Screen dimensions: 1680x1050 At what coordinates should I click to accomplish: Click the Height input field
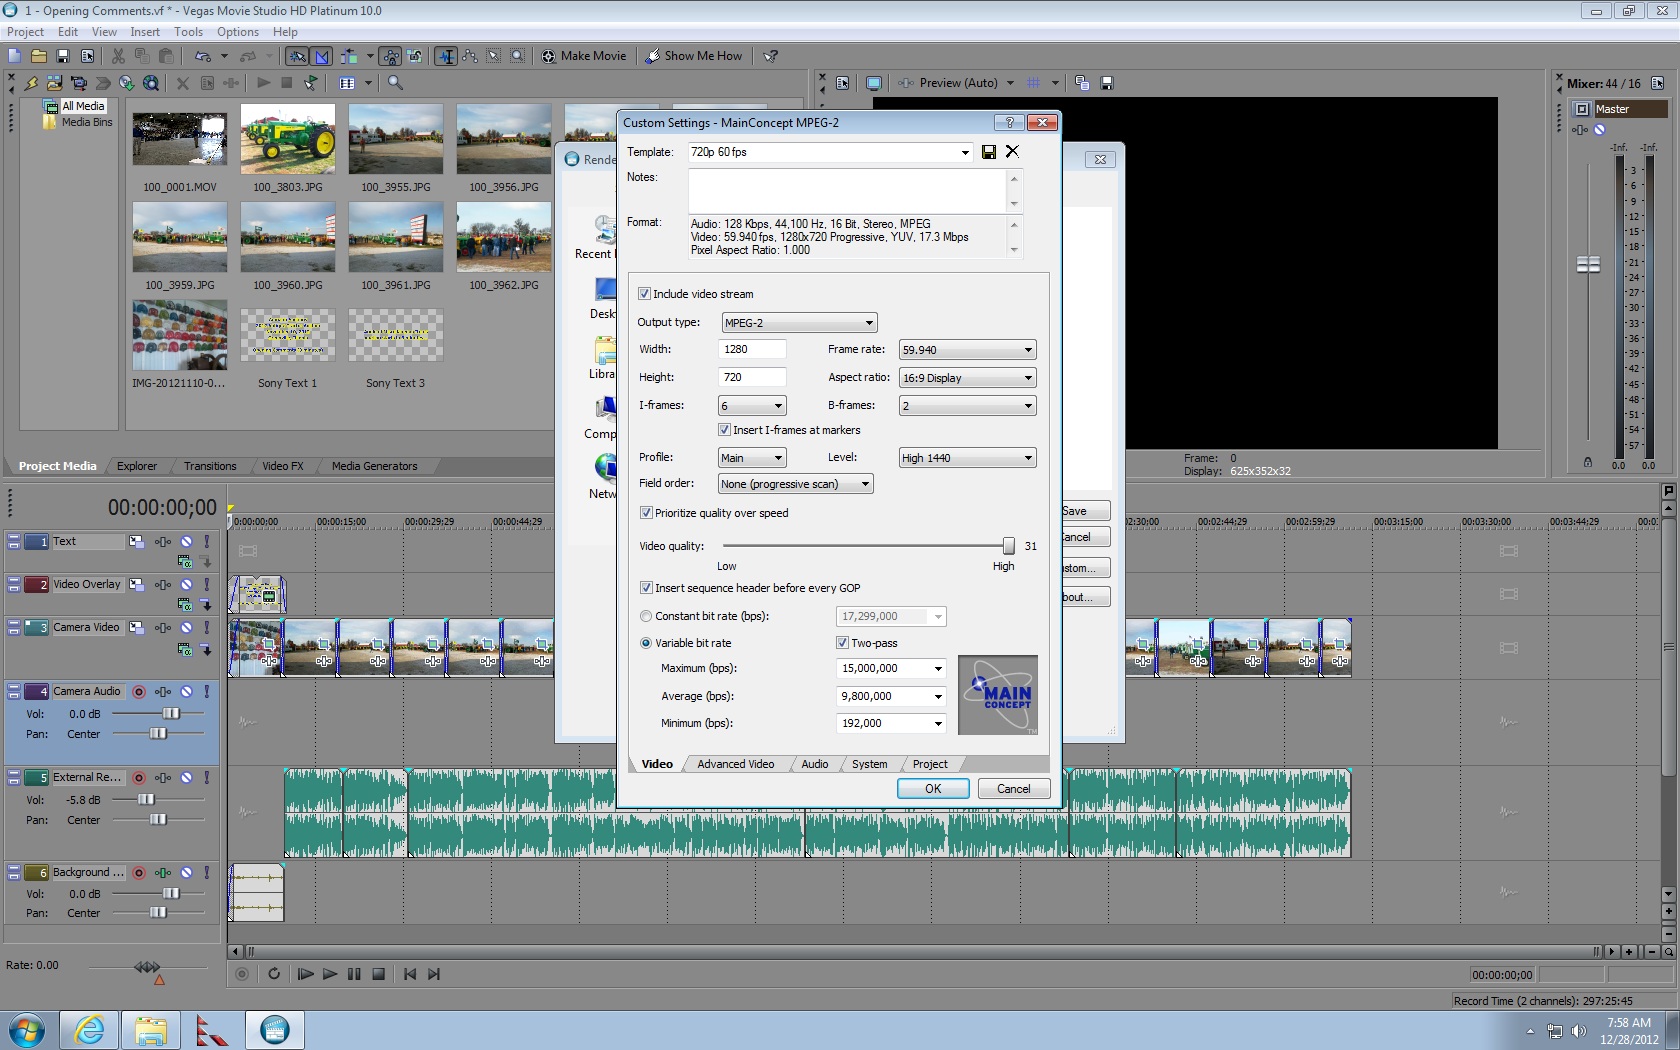point(752,377)
